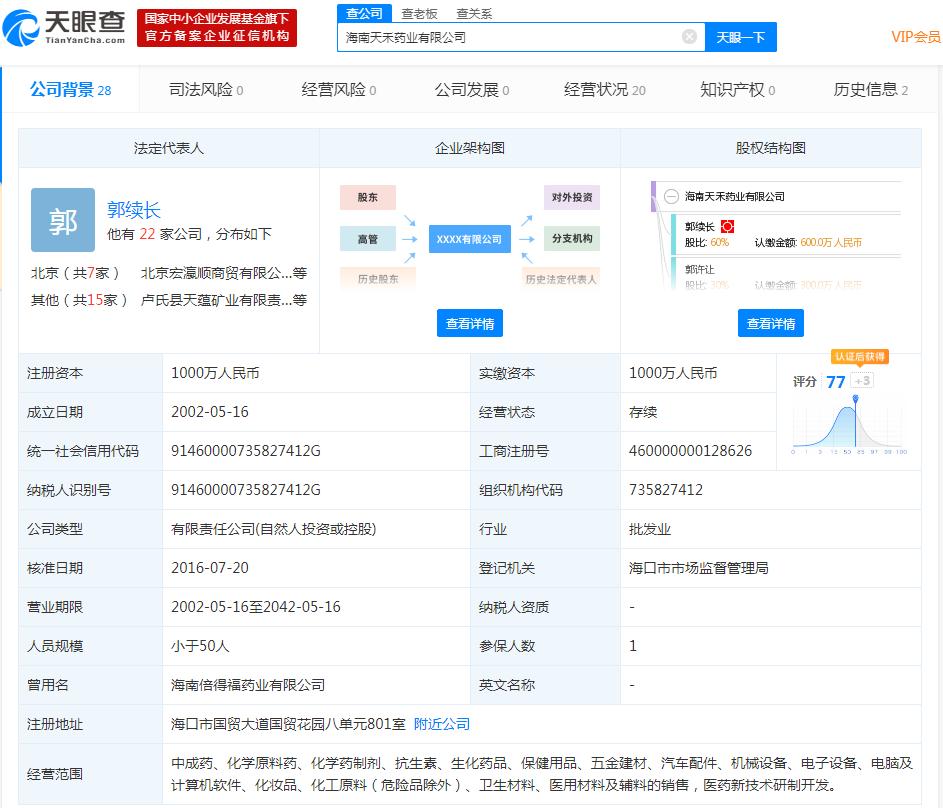Screen dimensions: 943x808
Task: Click operating status value 存续
Action: coord(643,412)
